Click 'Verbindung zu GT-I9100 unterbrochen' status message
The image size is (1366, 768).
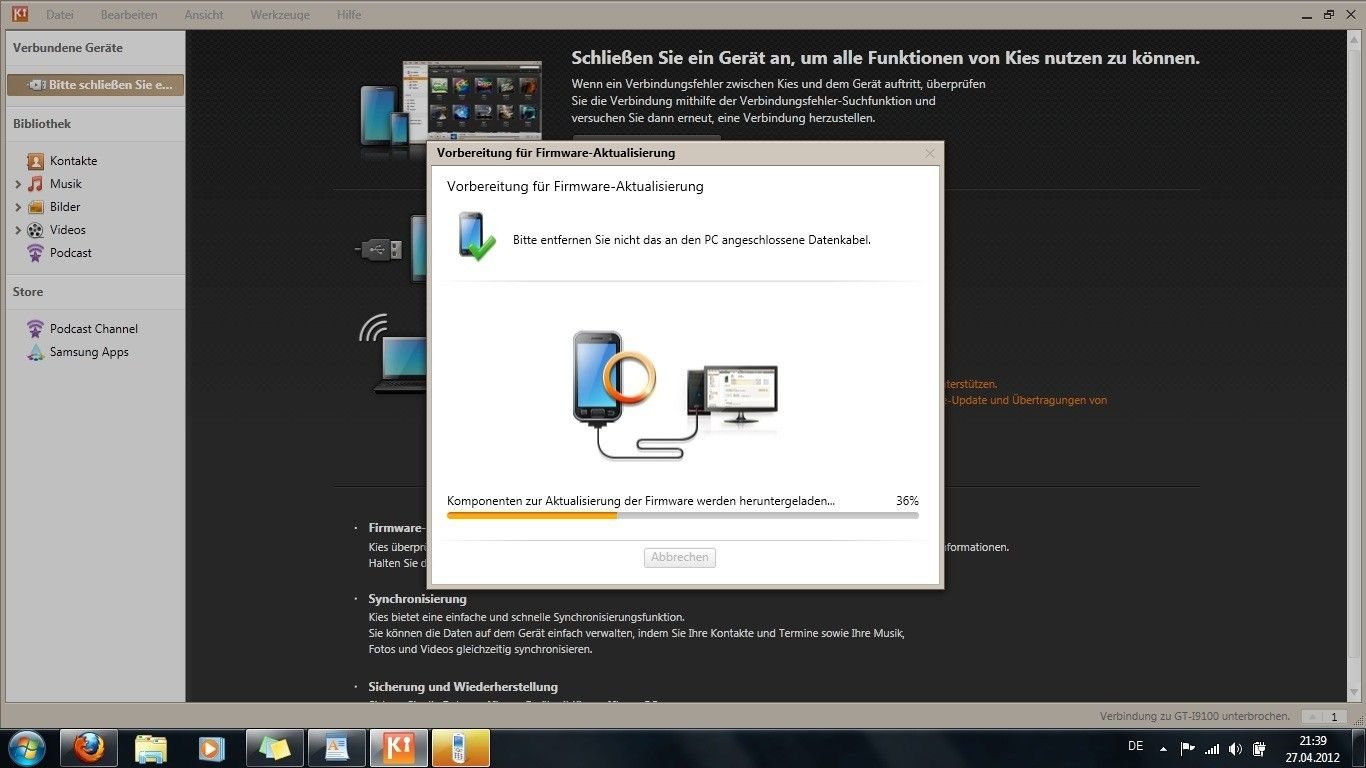[1195, 717]
